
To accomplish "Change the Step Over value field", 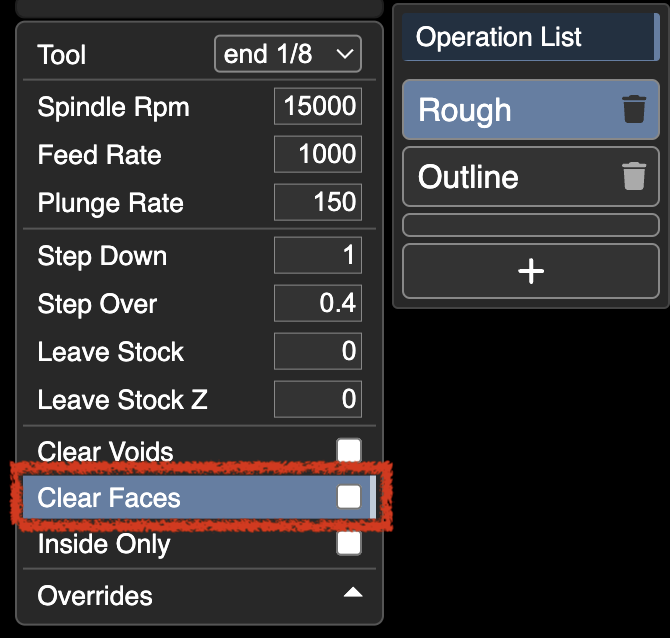I will (x=318, y=303).
